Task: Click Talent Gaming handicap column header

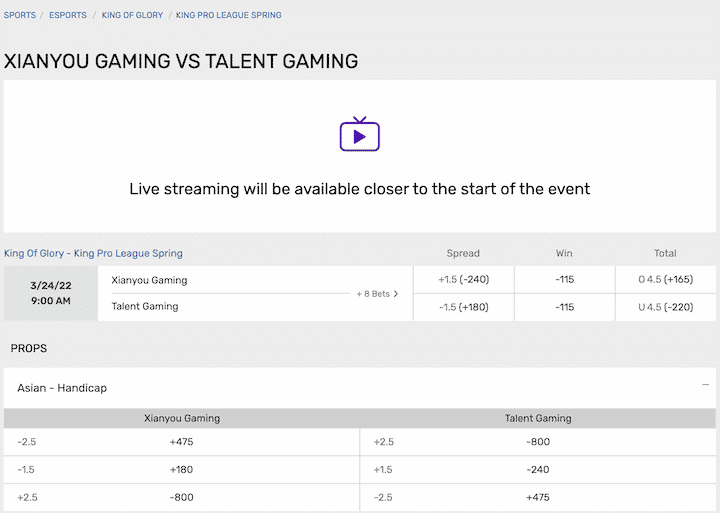Action: tap(538, 418)
